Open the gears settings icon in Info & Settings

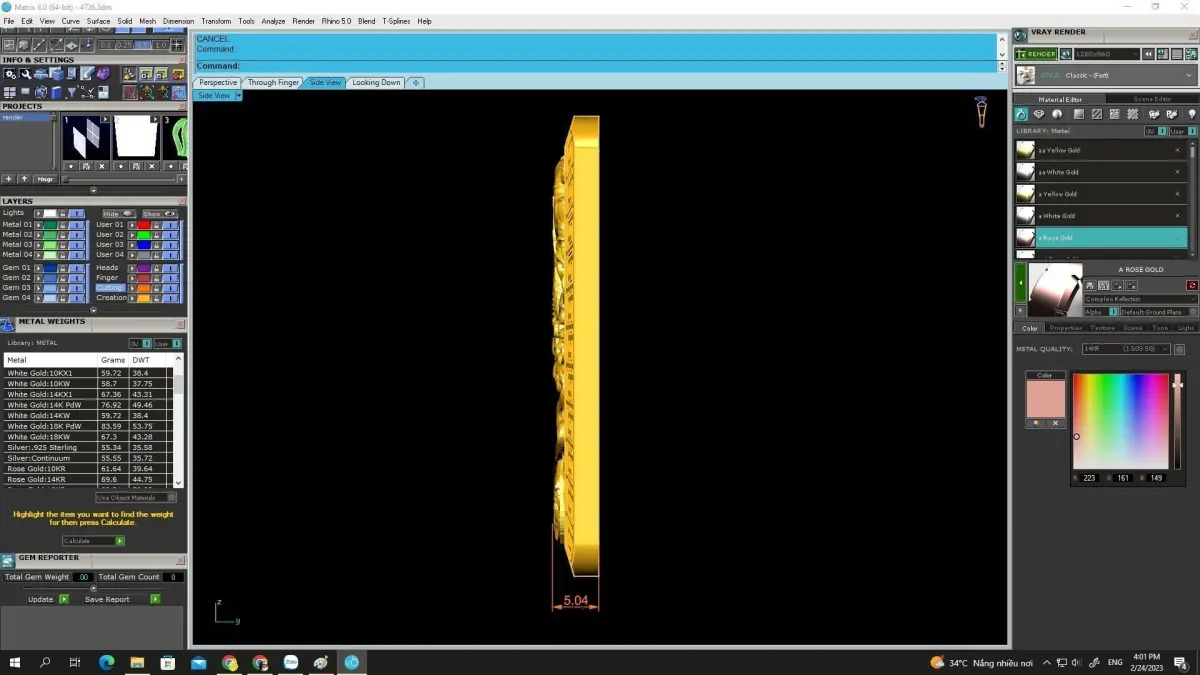pos(9,74)
